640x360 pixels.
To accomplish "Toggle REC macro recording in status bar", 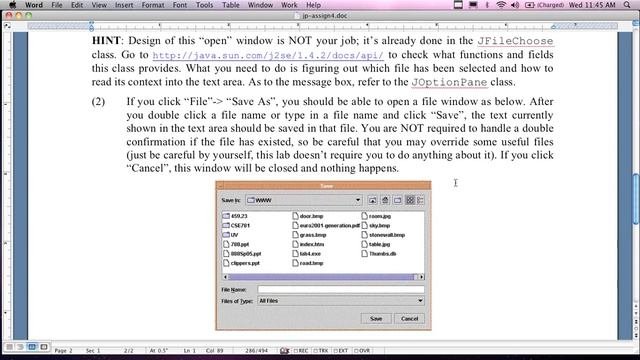I will pyautogui.click(x=301, y=351).
